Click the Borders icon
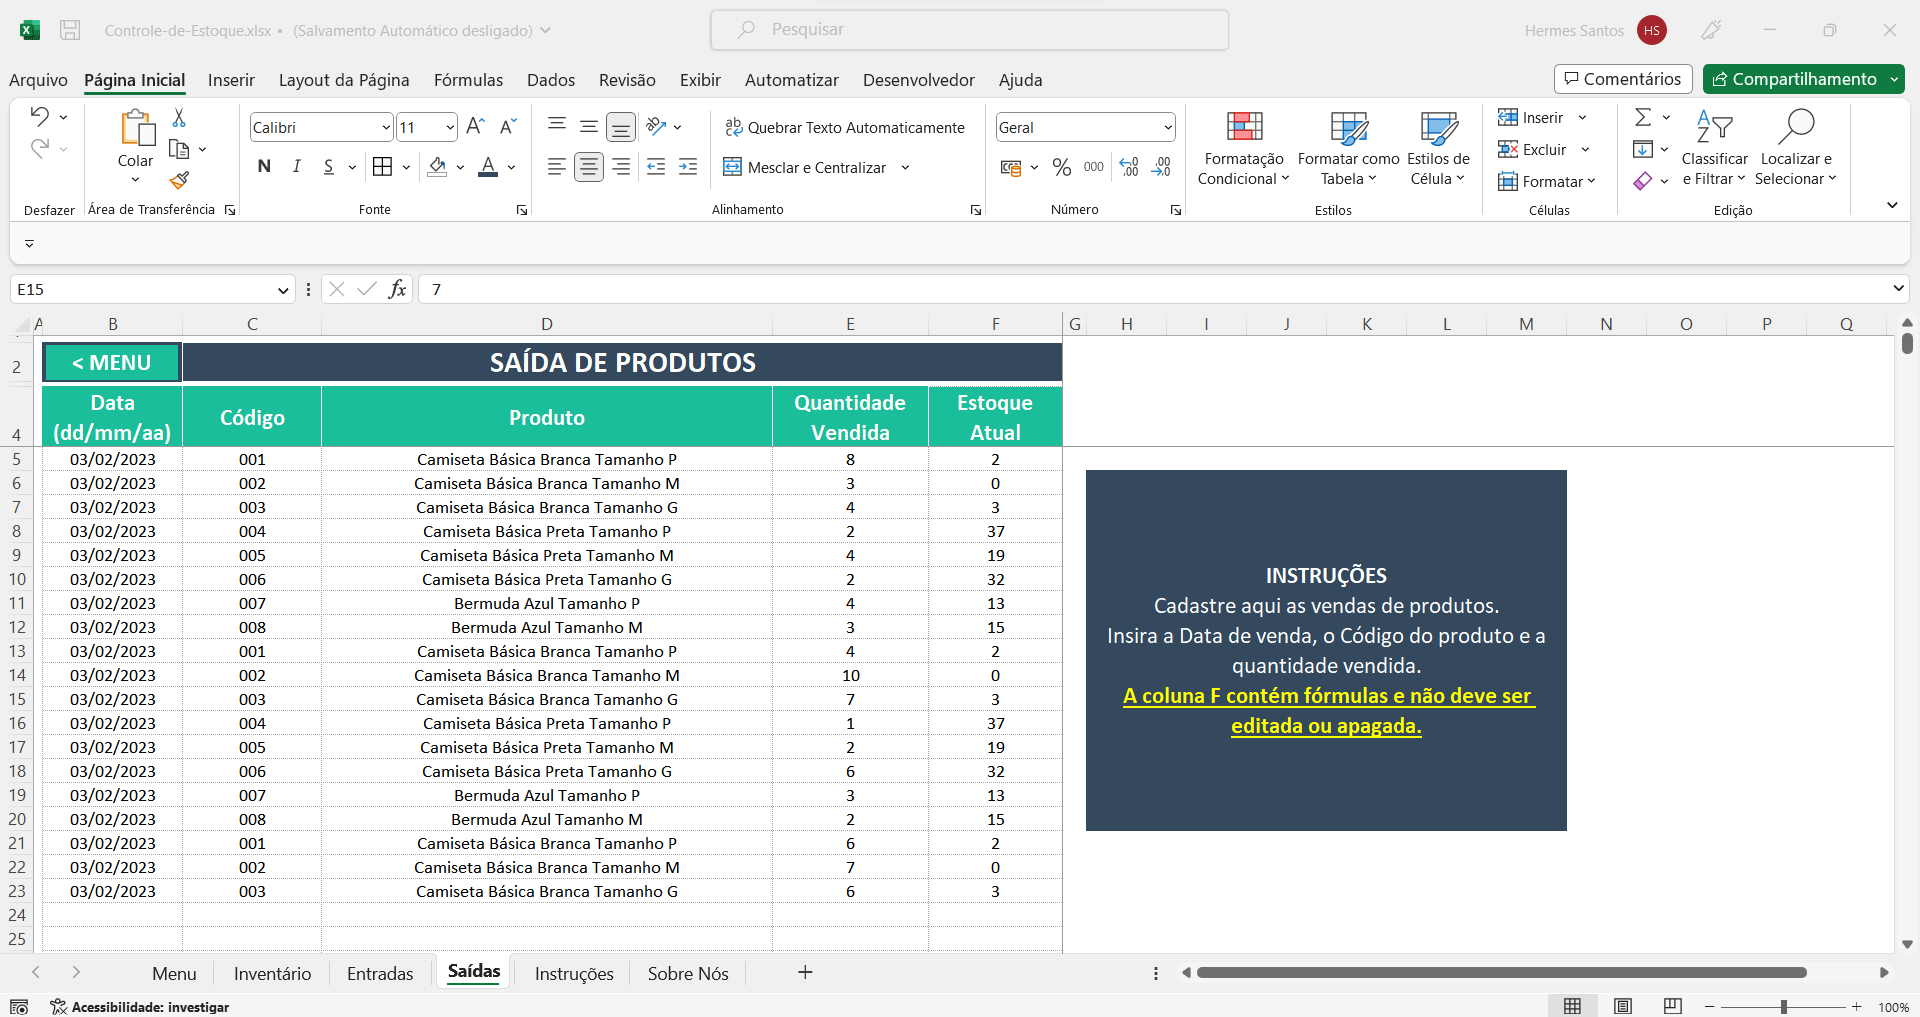Screen dimensions: 1920x1017 coord(382,167)
